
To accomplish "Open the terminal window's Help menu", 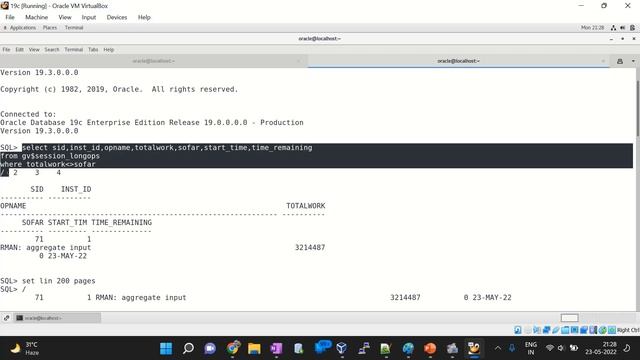I will (x=109, y=49).
